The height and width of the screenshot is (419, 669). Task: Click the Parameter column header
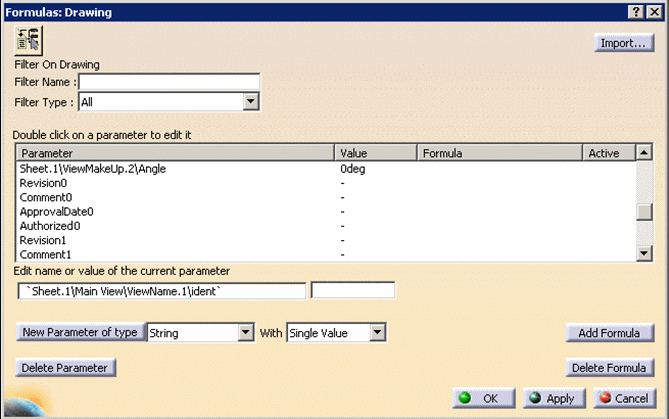coord(175,153)
